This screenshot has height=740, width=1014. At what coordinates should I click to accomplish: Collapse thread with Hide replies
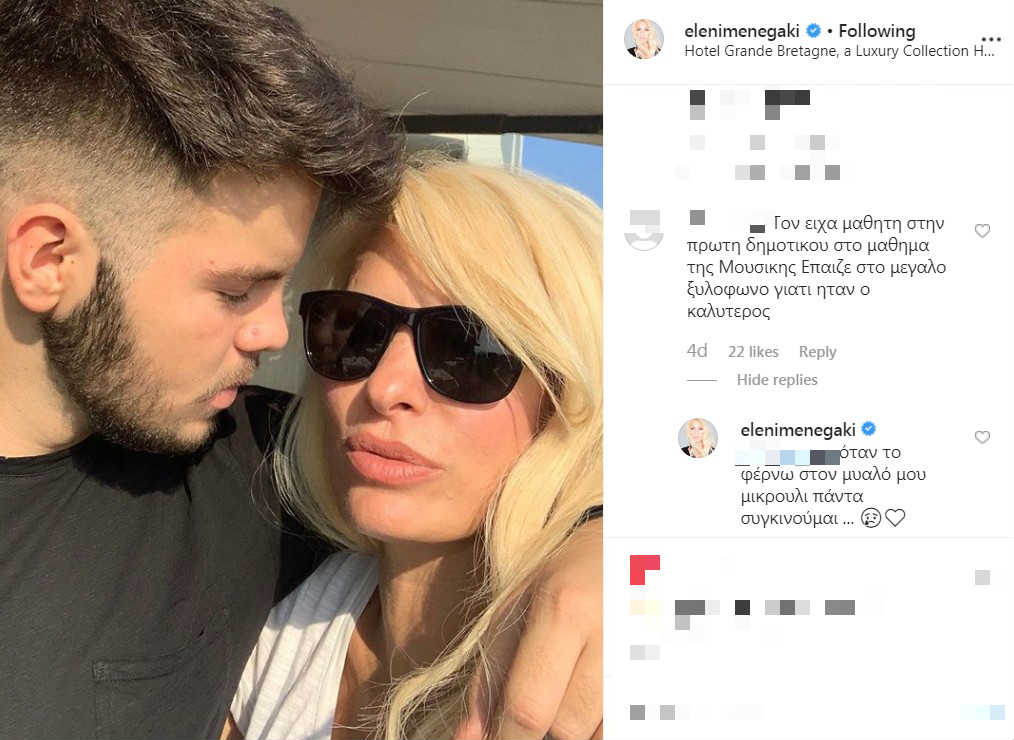[777, 380]
